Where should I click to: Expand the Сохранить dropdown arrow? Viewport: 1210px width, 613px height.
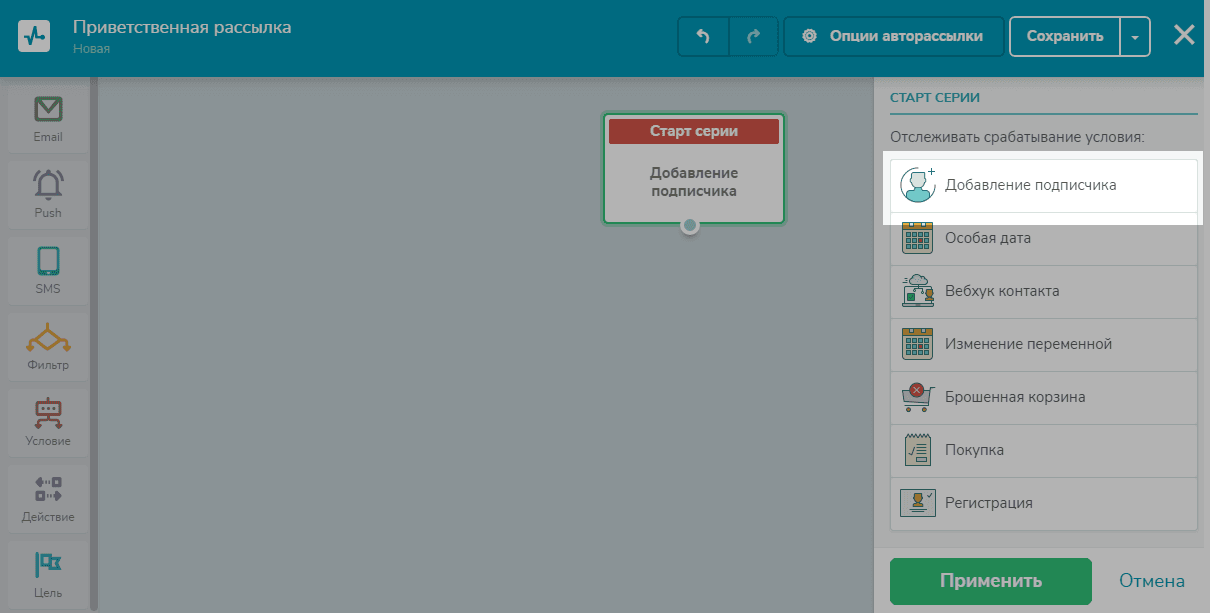click(1135, 36)
